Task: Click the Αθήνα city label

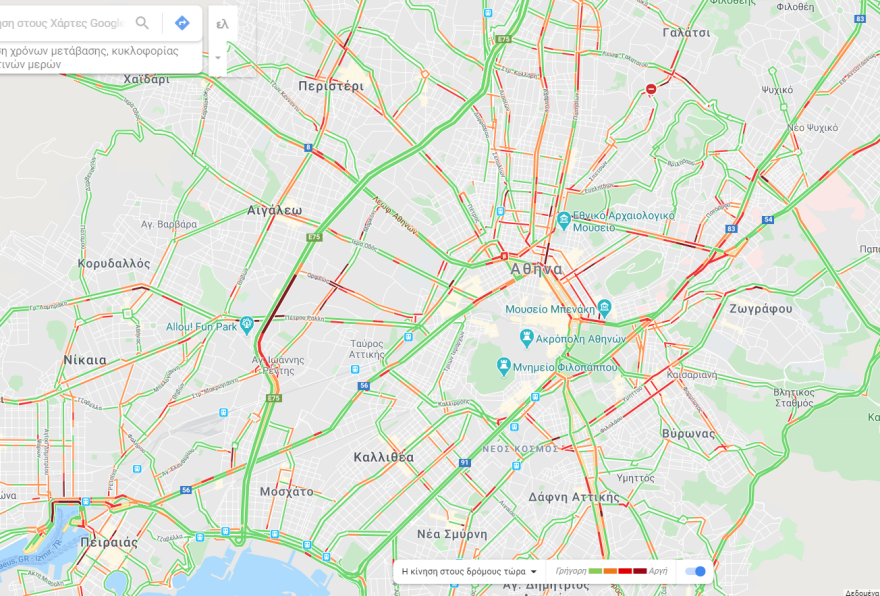Action: pyautogui.click(x=537, y=269)
